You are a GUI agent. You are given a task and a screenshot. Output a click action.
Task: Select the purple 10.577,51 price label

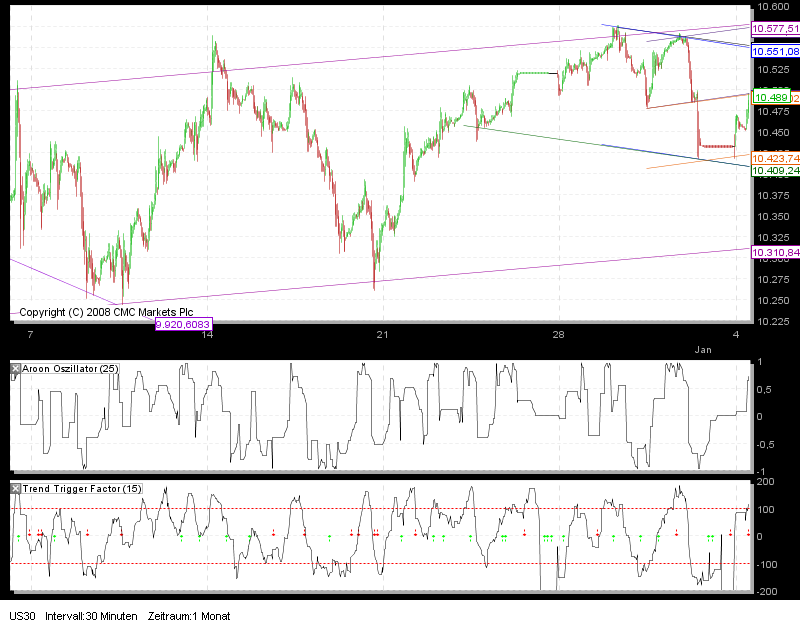click(773, 30)
